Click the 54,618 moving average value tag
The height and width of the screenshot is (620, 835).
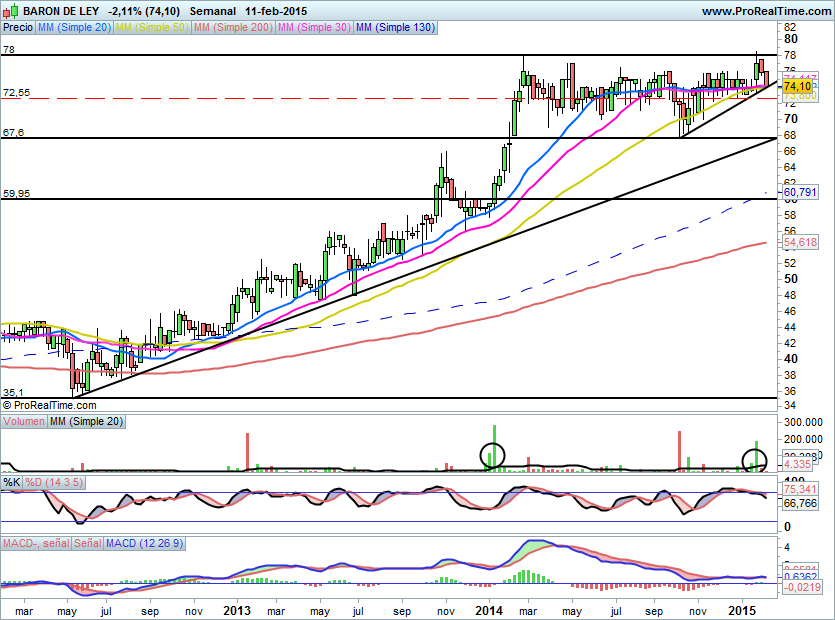point(801,243)
